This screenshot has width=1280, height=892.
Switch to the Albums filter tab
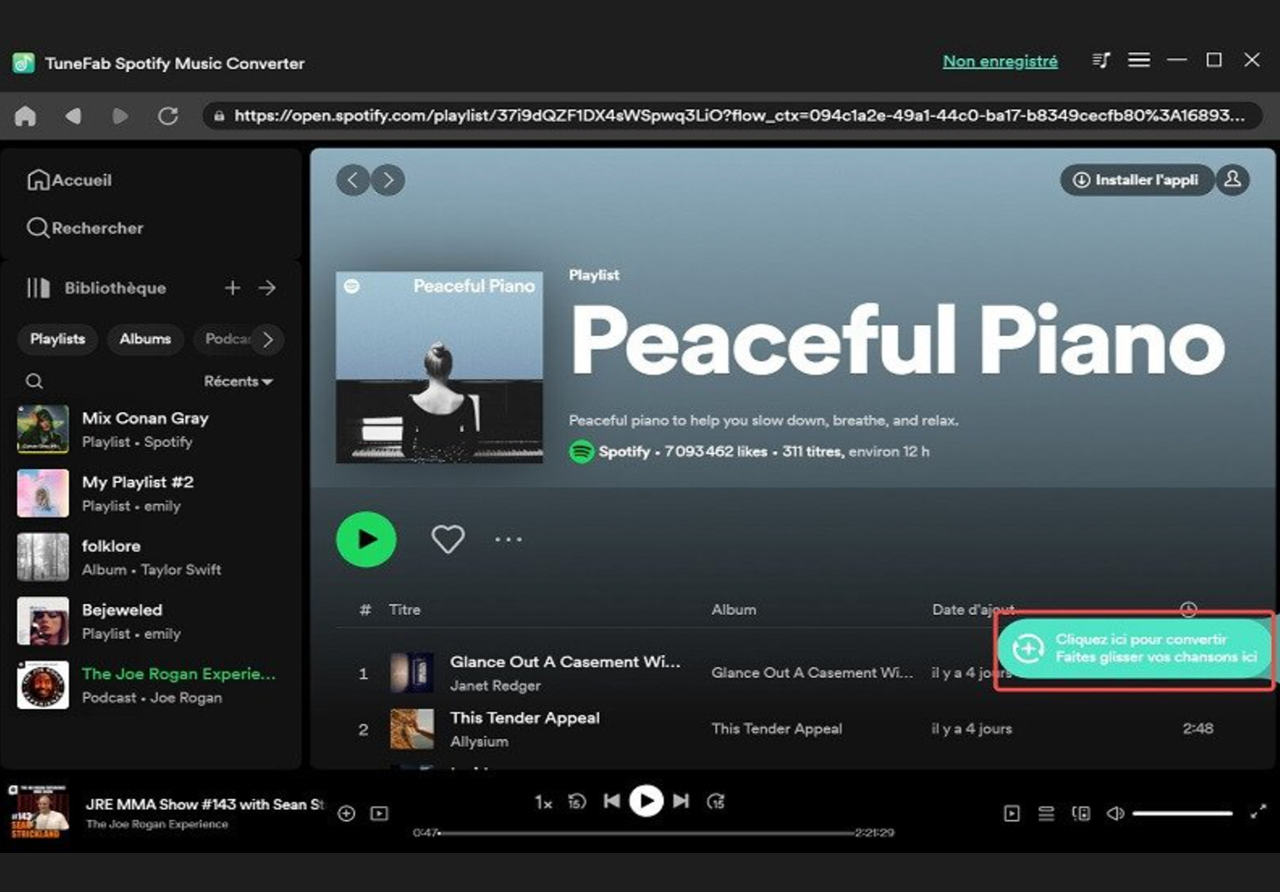145,339
